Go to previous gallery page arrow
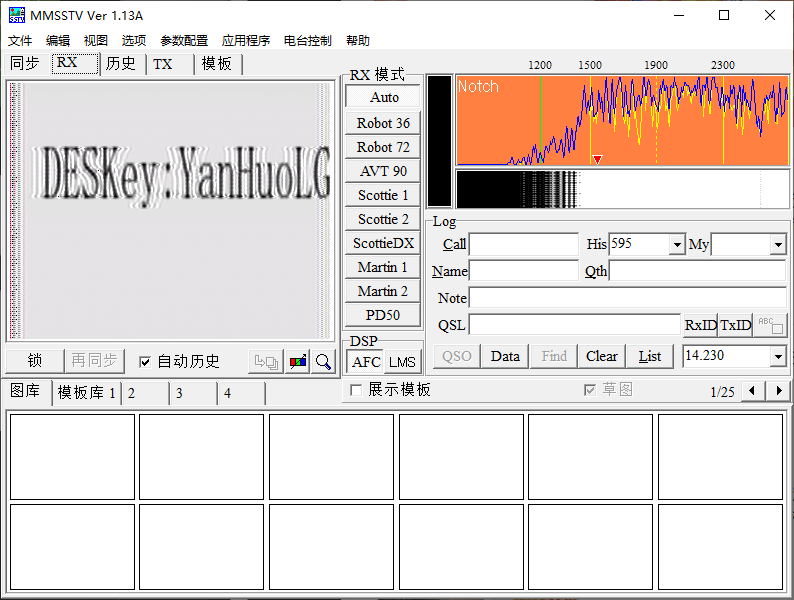Viewport: 794px width, 600px height. [752, 390]
